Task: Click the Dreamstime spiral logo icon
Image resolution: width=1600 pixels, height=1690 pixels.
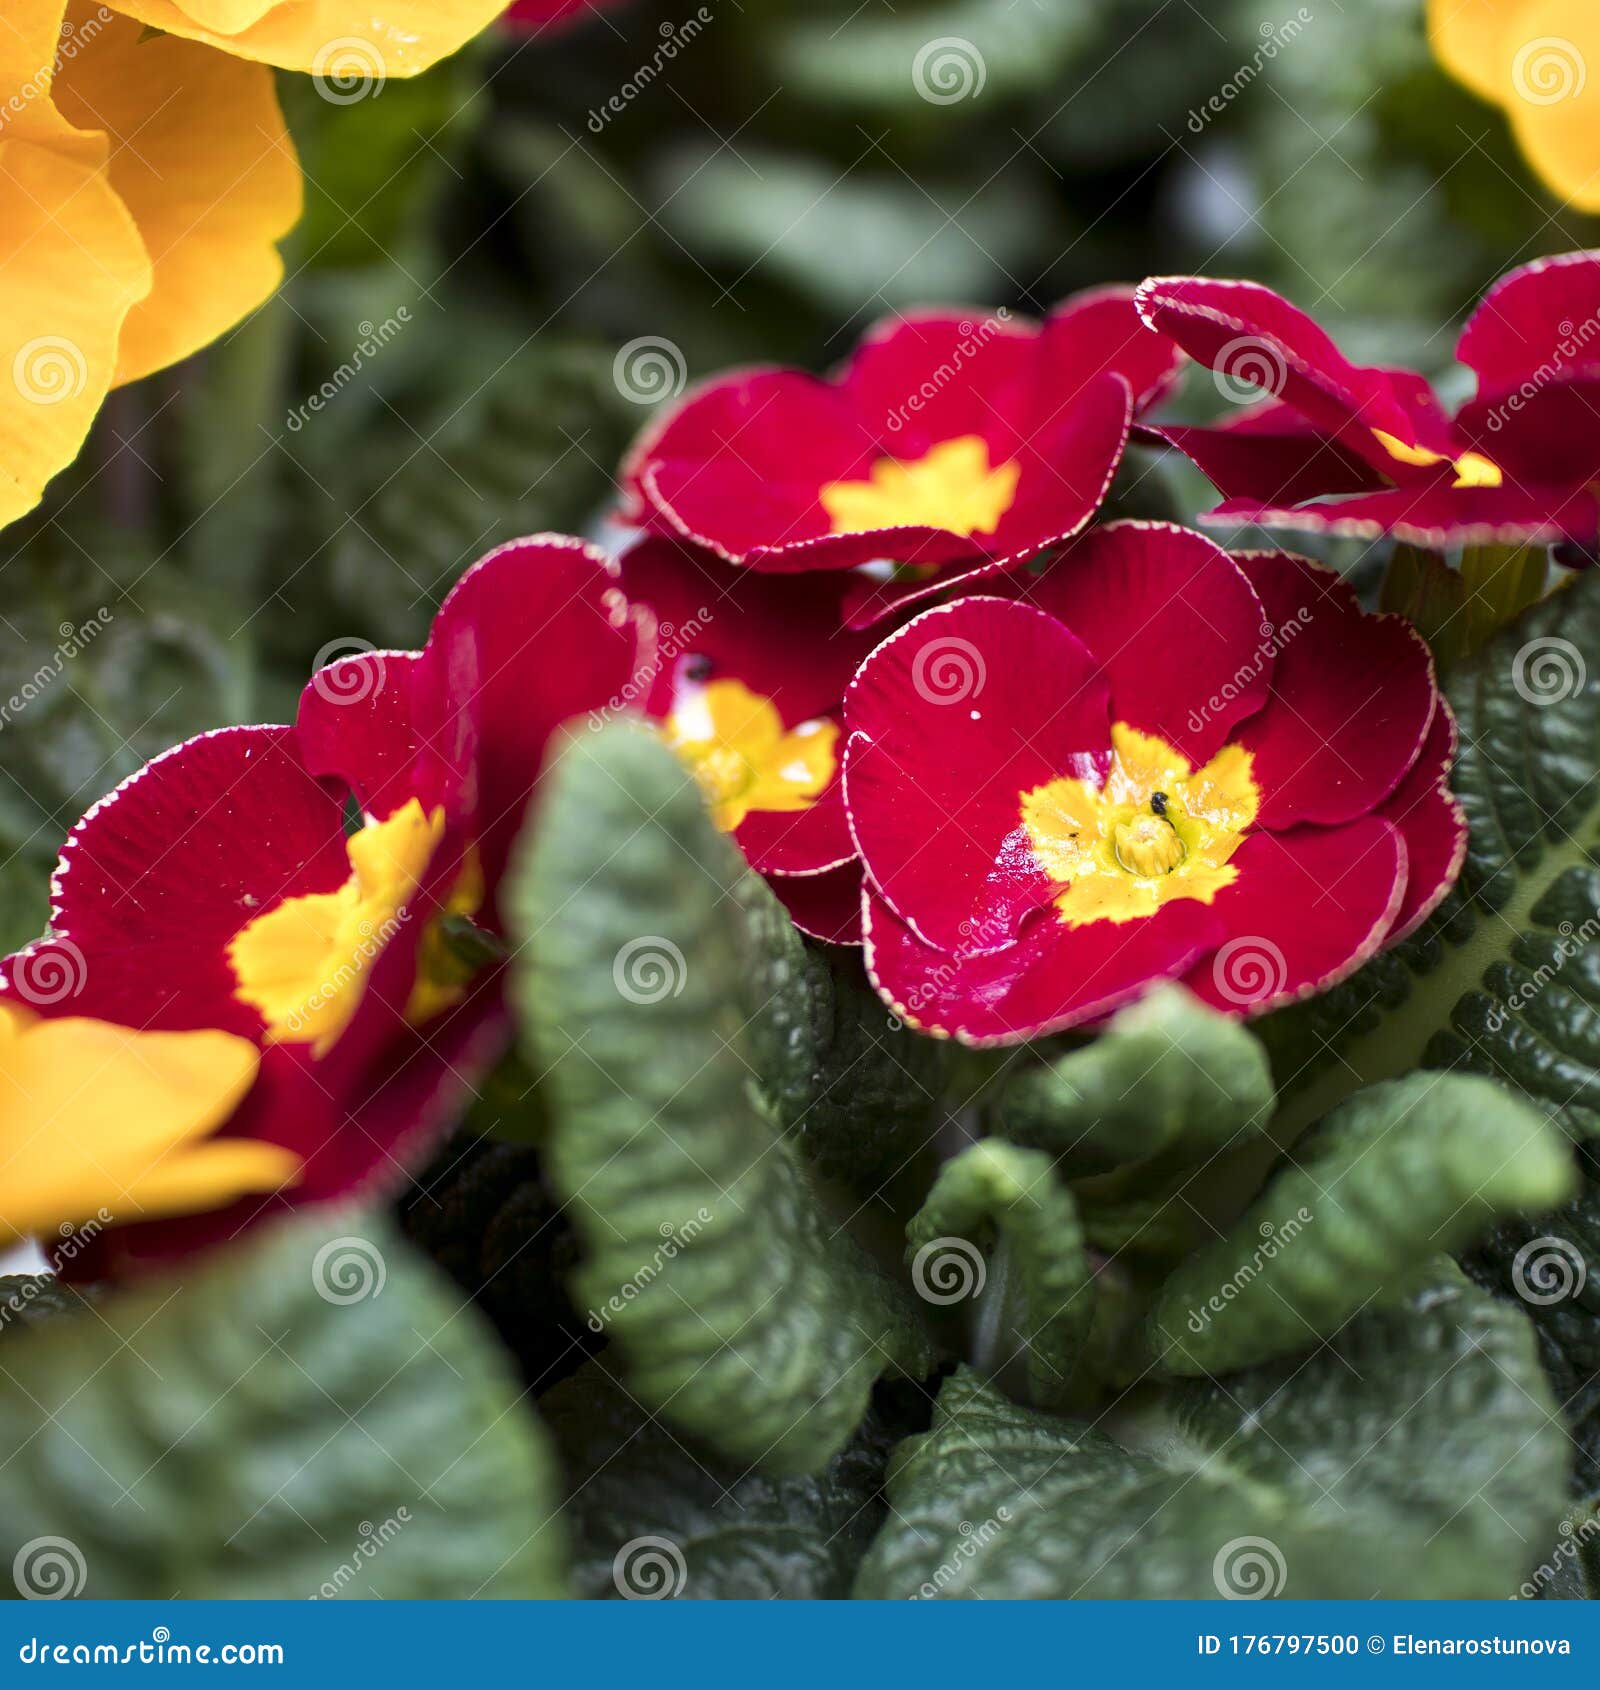Action: [160, 1632]
